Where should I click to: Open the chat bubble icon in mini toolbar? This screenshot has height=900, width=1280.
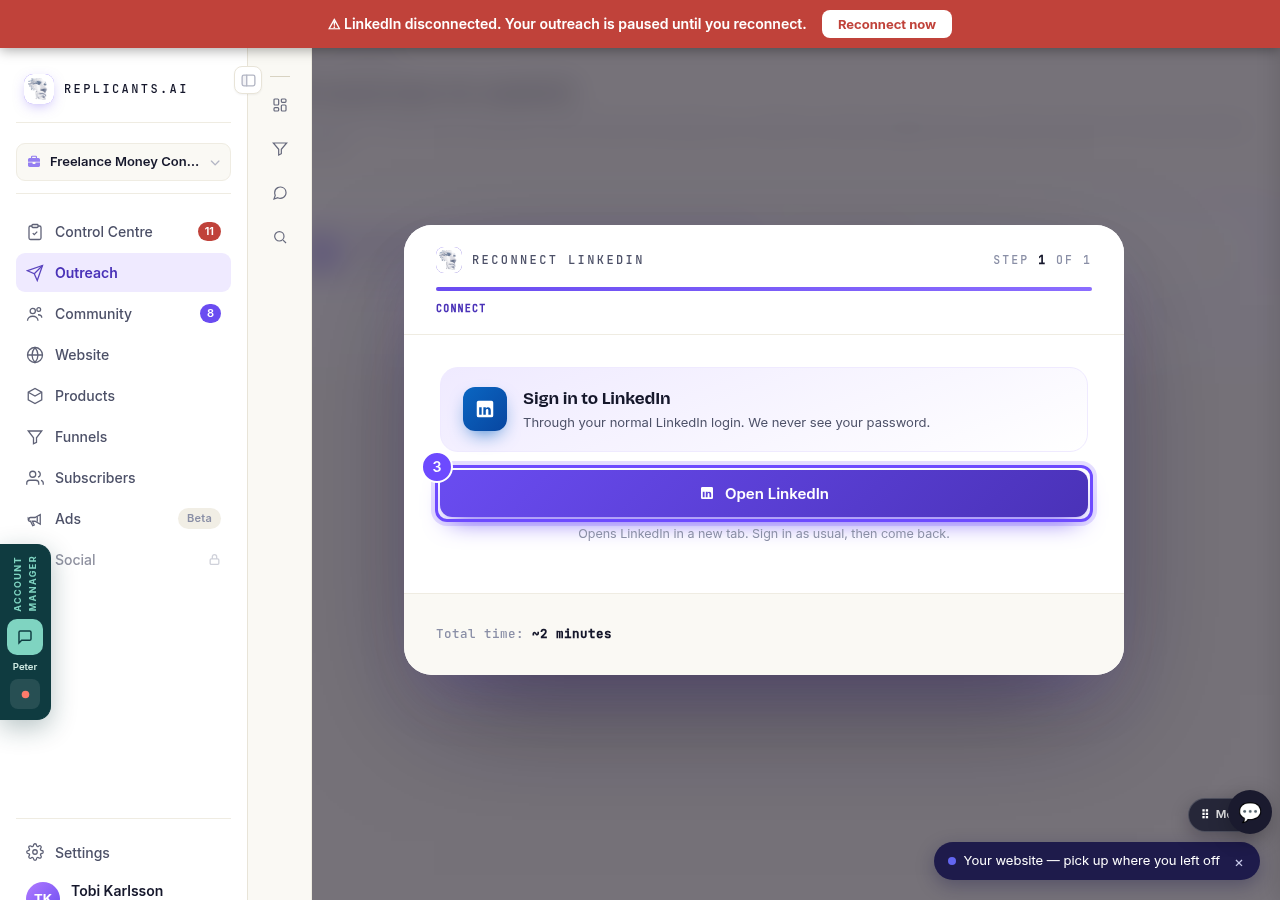280,193
